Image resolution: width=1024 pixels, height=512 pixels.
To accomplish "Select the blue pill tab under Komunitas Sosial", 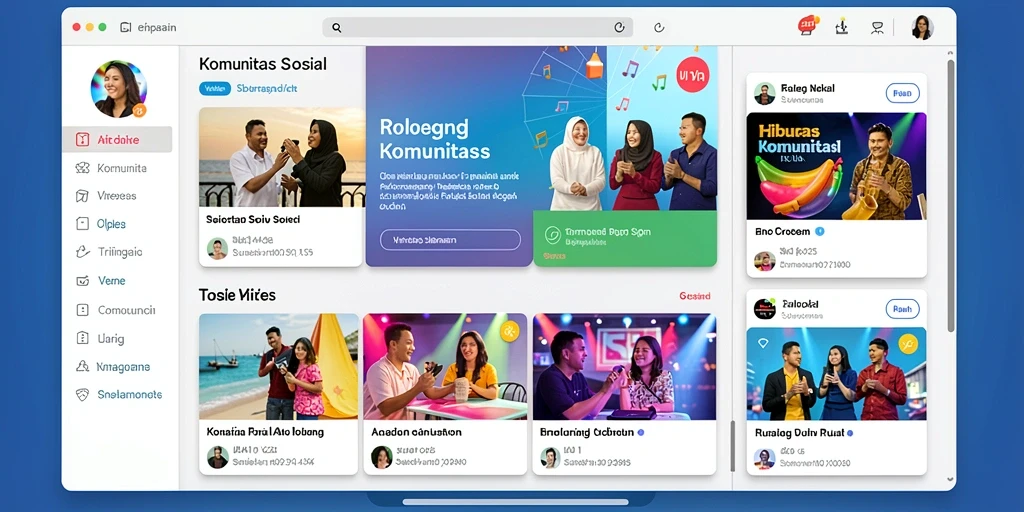I will [215, 88].
